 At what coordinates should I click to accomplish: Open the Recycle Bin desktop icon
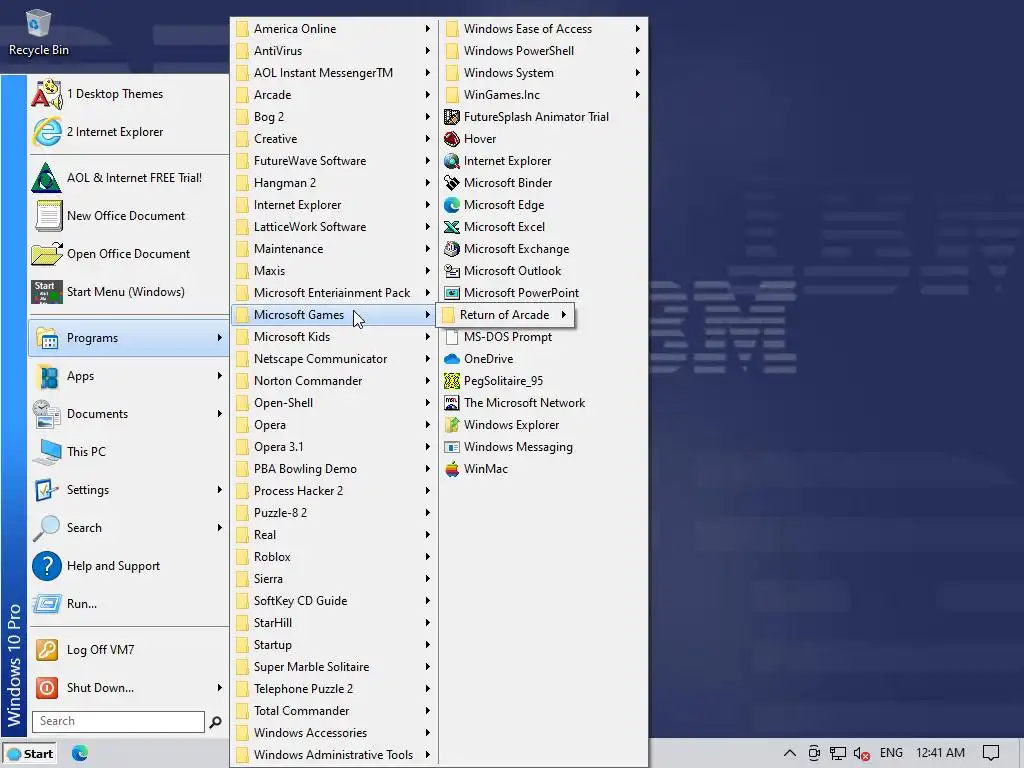[38, 33]
